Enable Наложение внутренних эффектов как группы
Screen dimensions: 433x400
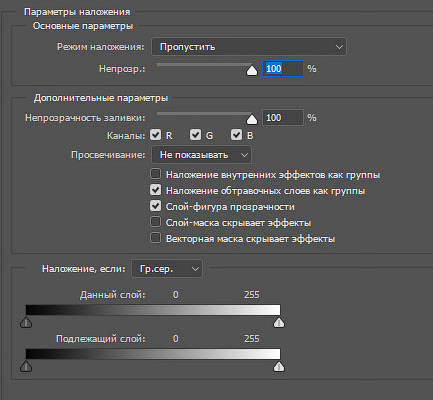[156, 174]
